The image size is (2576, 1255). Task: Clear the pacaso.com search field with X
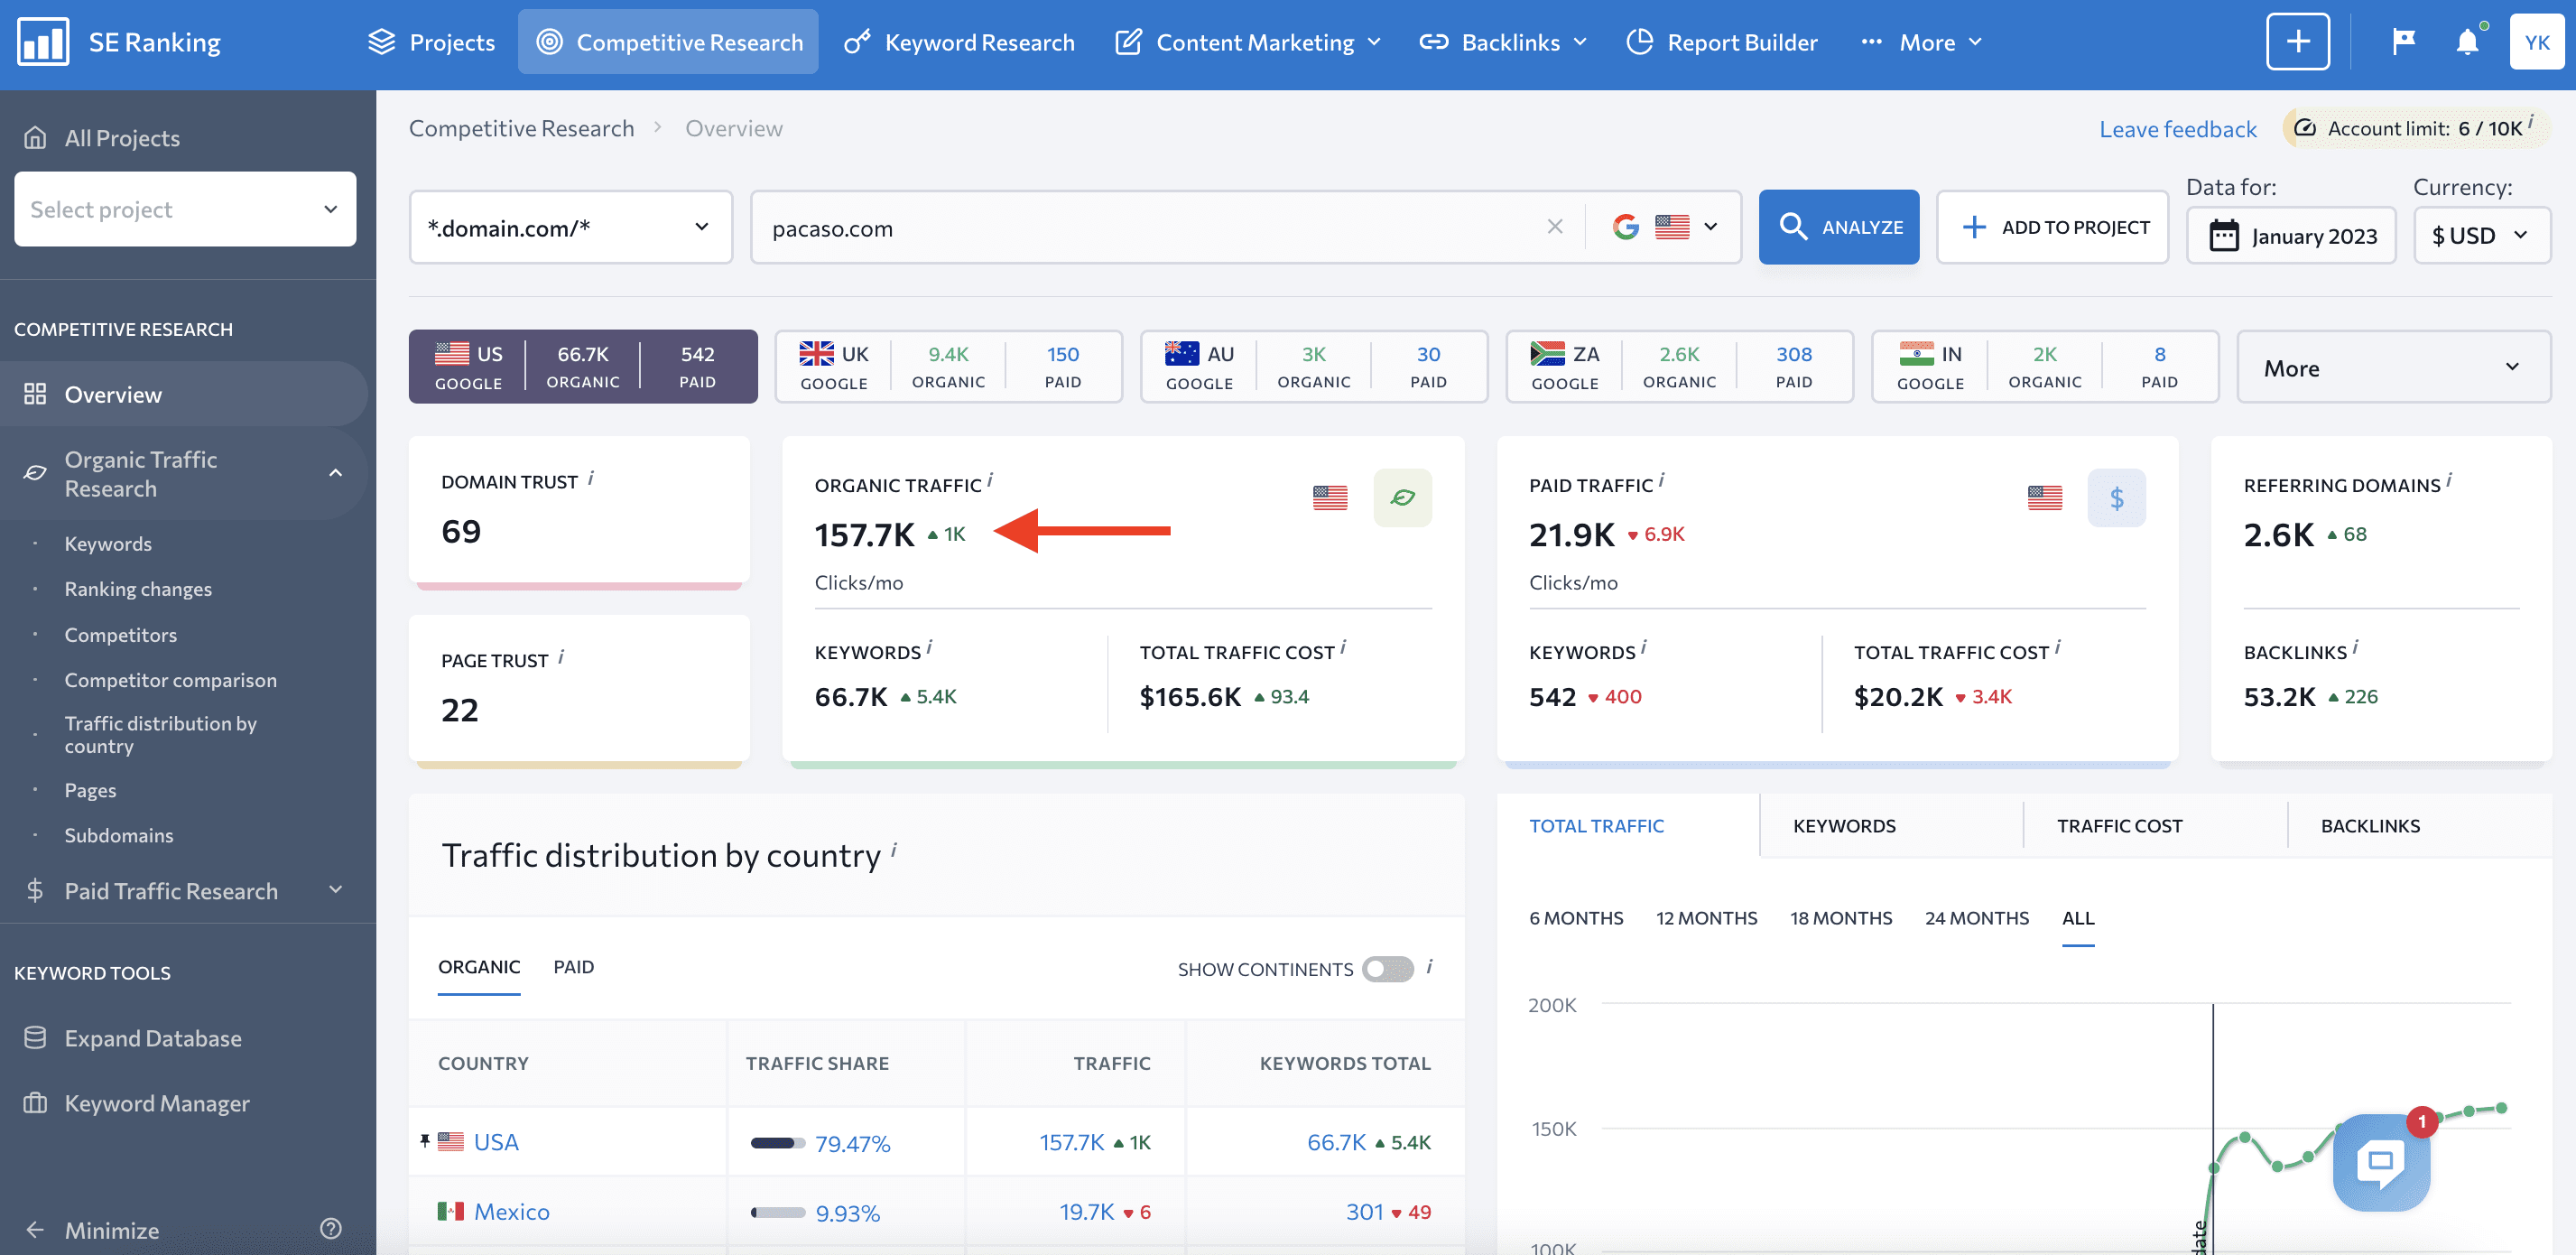1555,227
